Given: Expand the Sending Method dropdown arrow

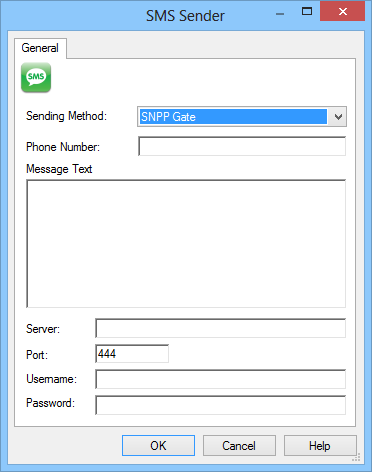Looking at the screenshot, I should (338, 117).
